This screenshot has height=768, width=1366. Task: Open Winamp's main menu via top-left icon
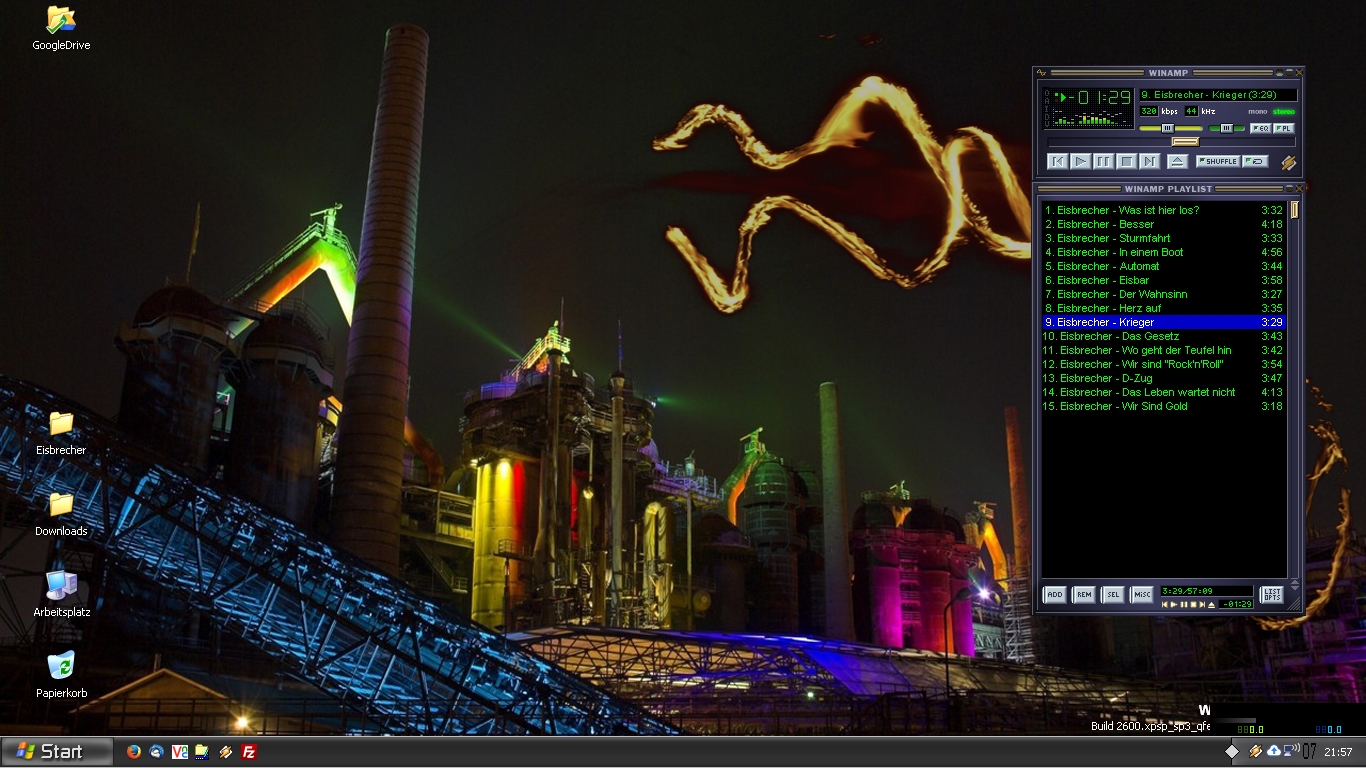pos(1042,73)
